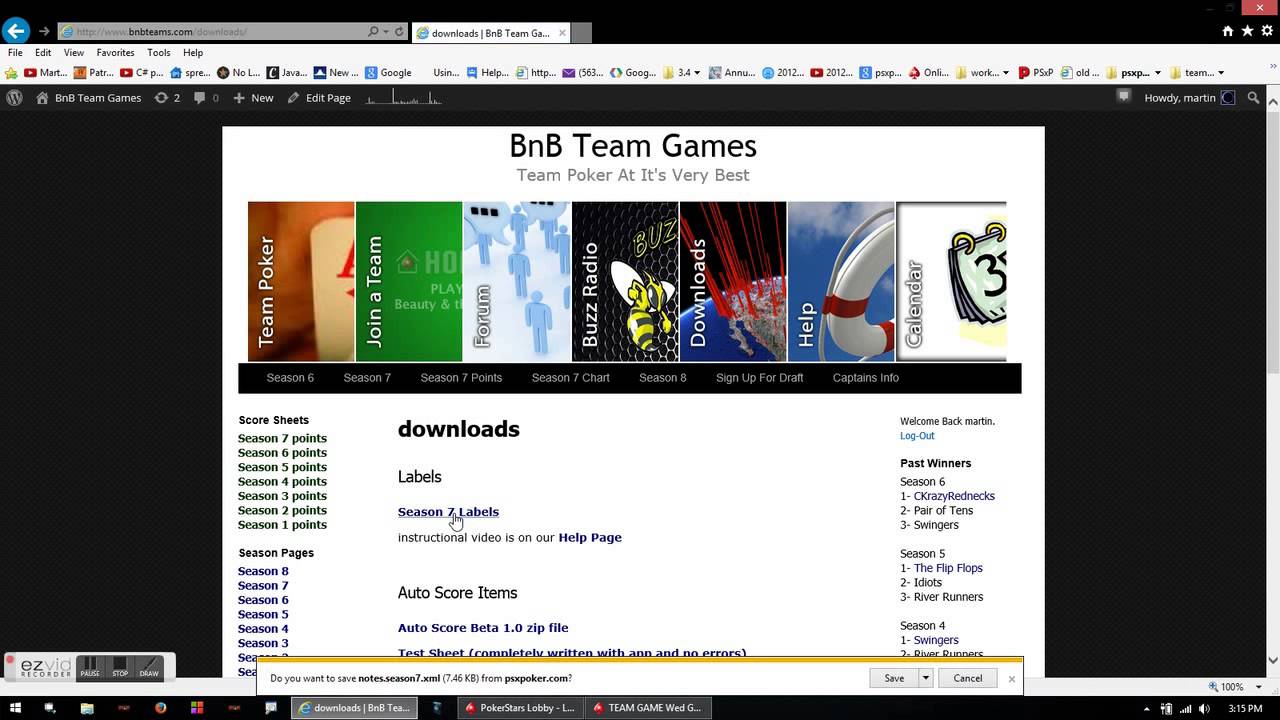
Task: Click the Log-Out link
Action: (917, 436)
